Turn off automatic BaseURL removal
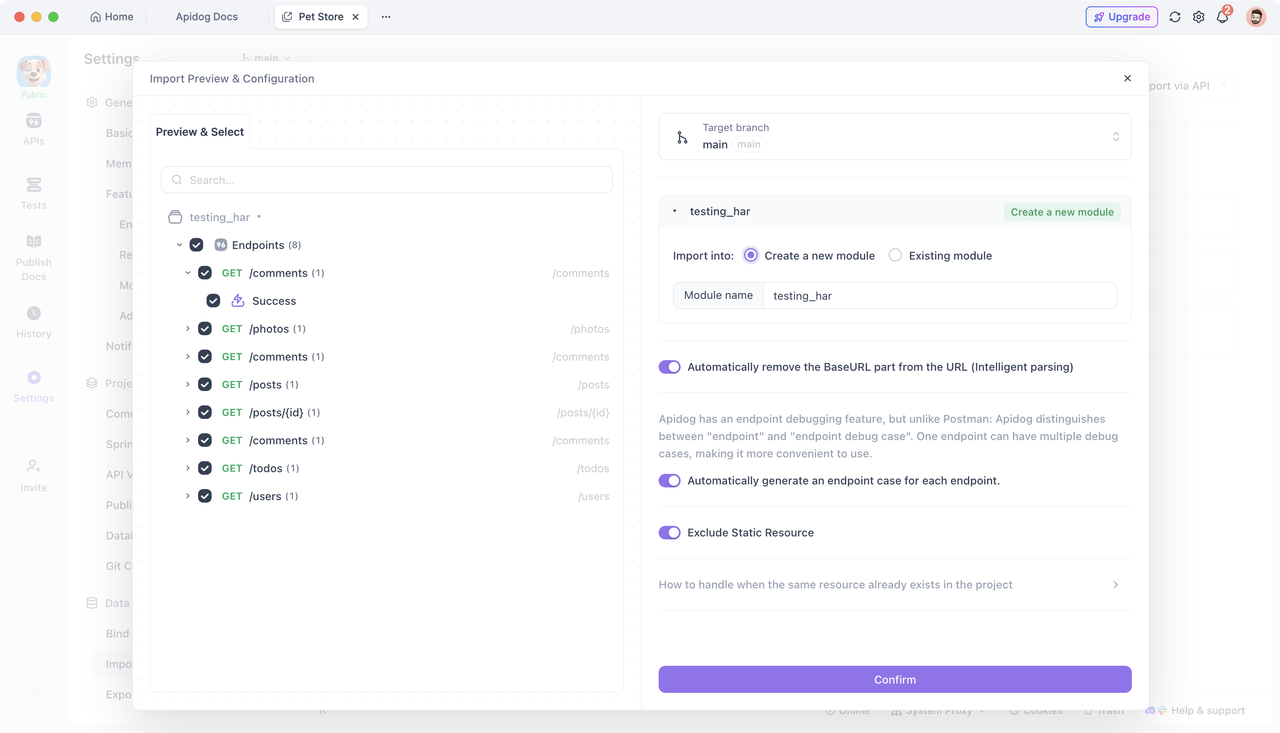Screen dimensions: 1280x733 coord(669,366)
